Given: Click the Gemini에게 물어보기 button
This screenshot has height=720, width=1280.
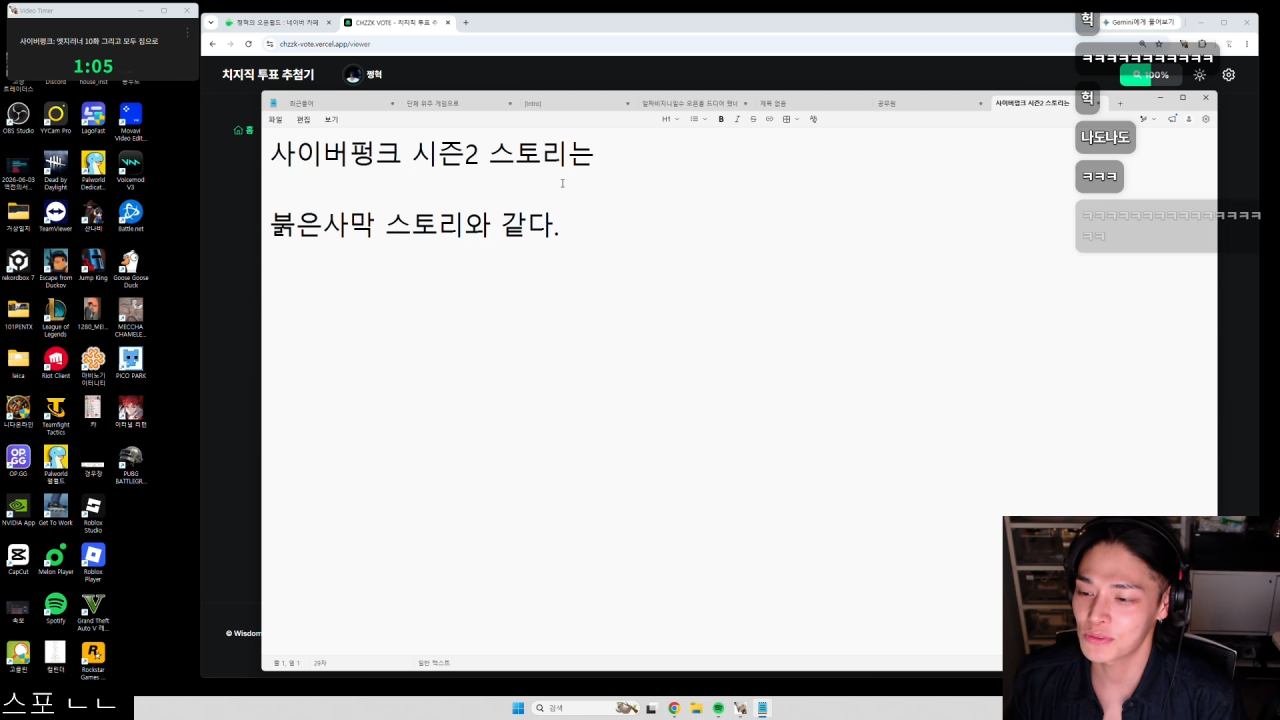Looking at the screenshot, I should coord(1138,22).
